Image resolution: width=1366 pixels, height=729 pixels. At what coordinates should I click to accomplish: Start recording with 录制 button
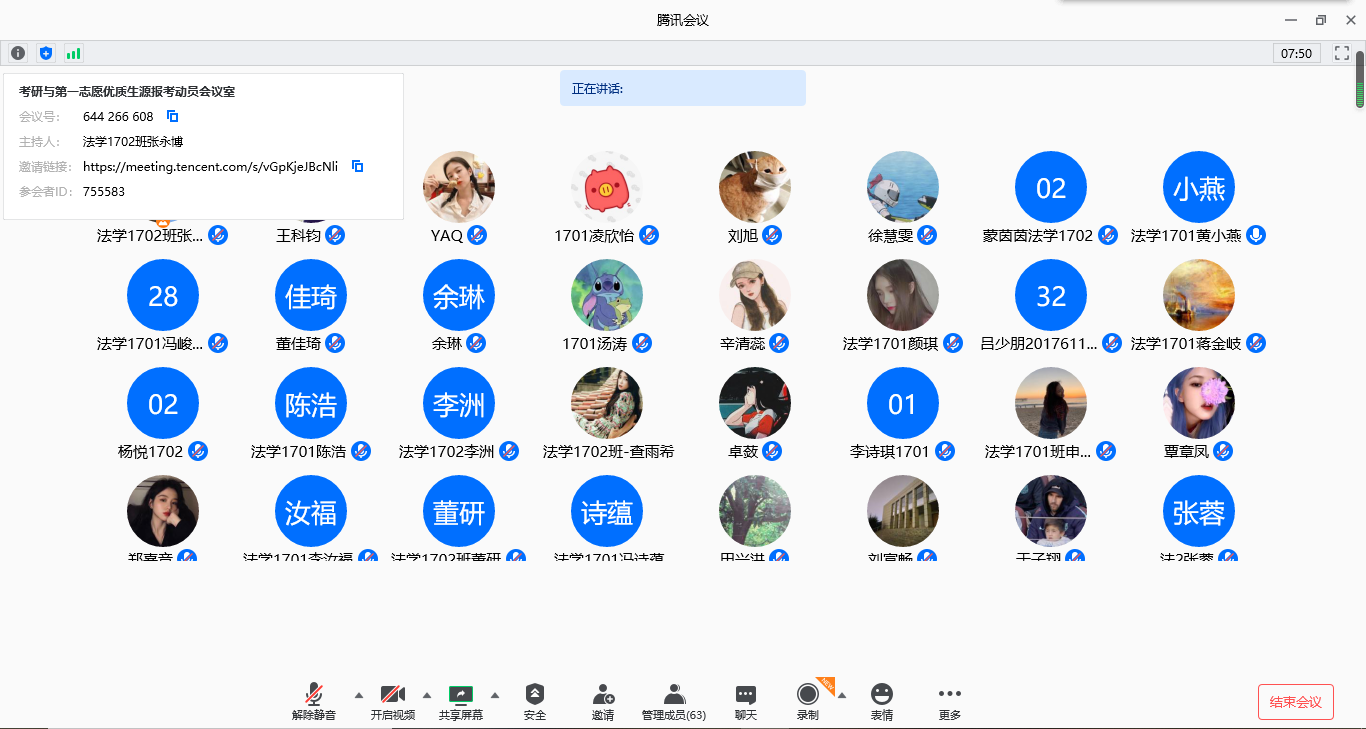click(807, 702)
